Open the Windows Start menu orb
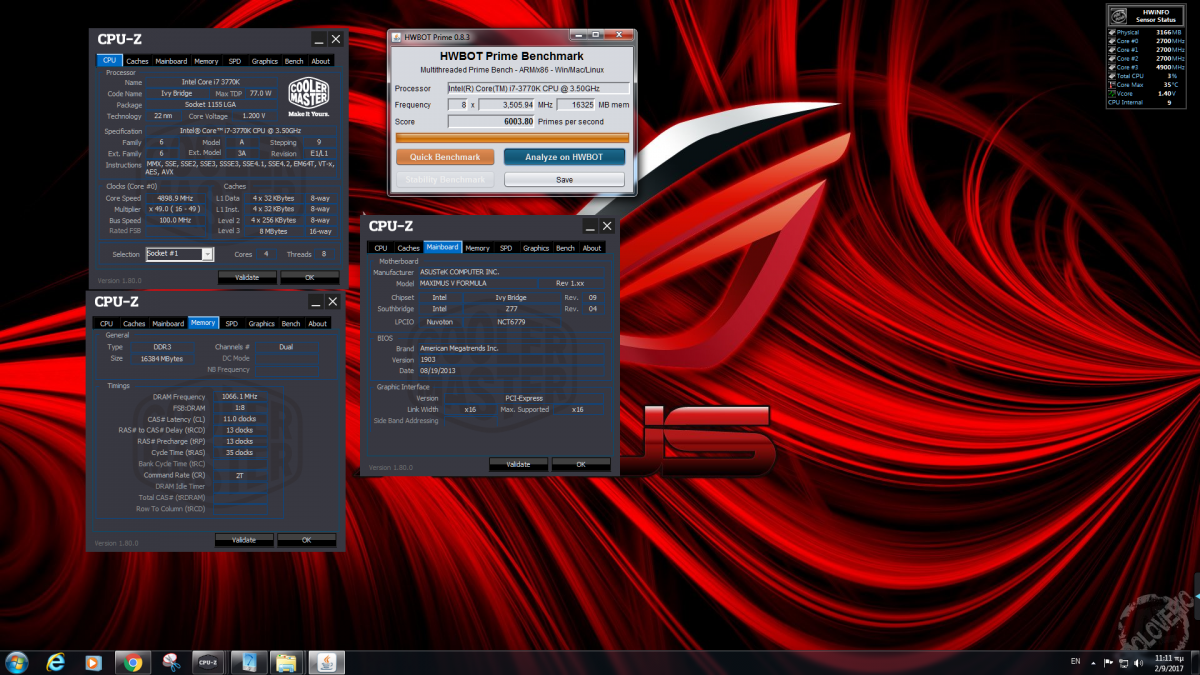This screenshot has width=1200, height=675. [17, 661]
